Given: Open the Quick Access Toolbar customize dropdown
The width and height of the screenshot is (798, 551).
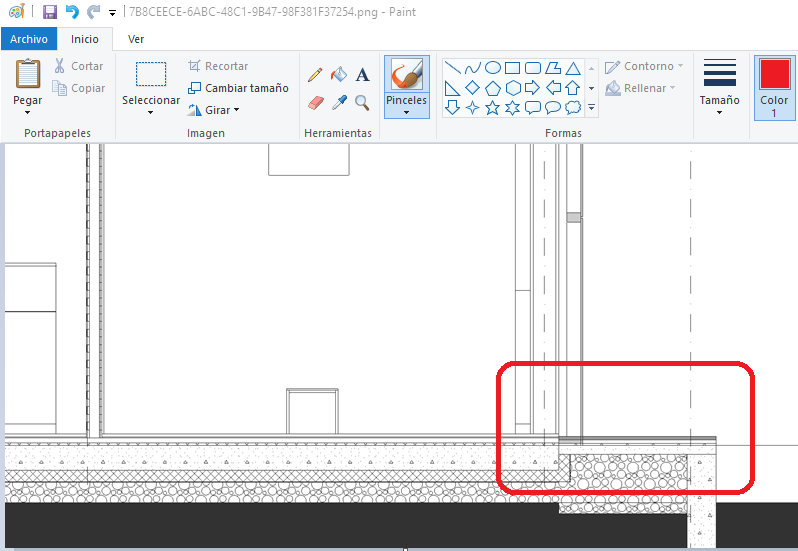Looking at the screenshot, I should click(112, 13).
